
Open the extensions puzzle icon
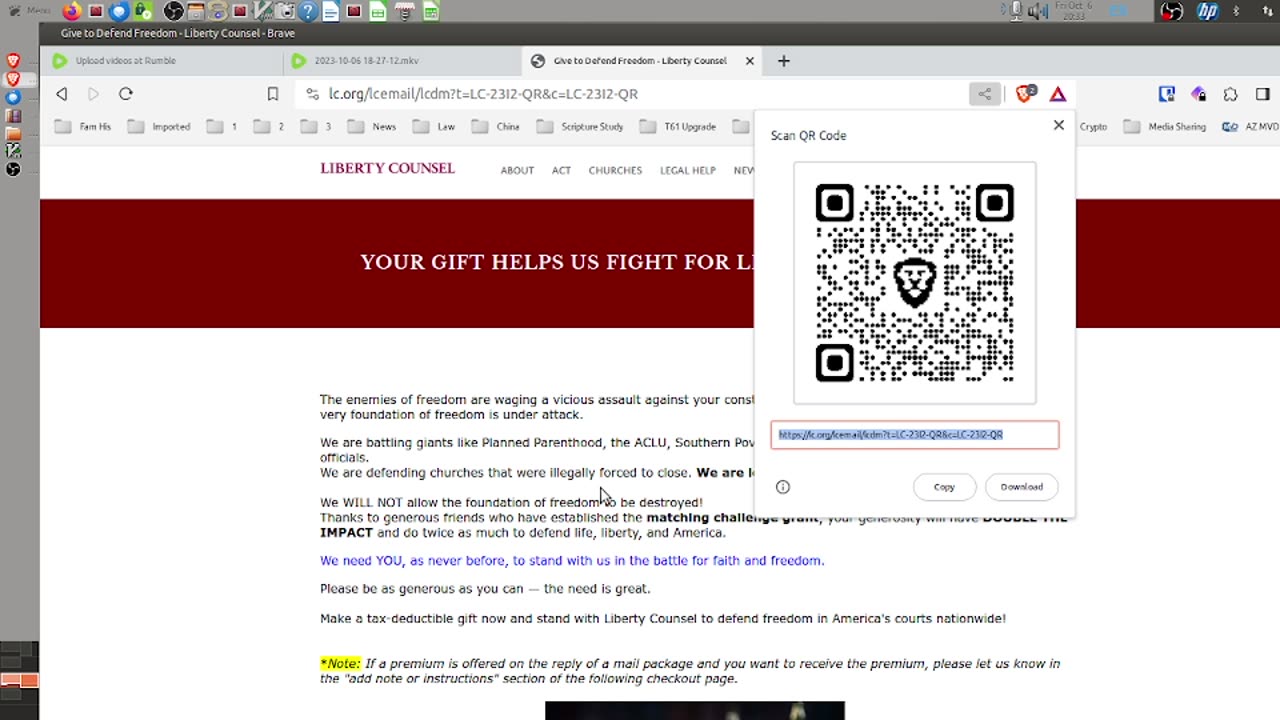pos(1231,94)
